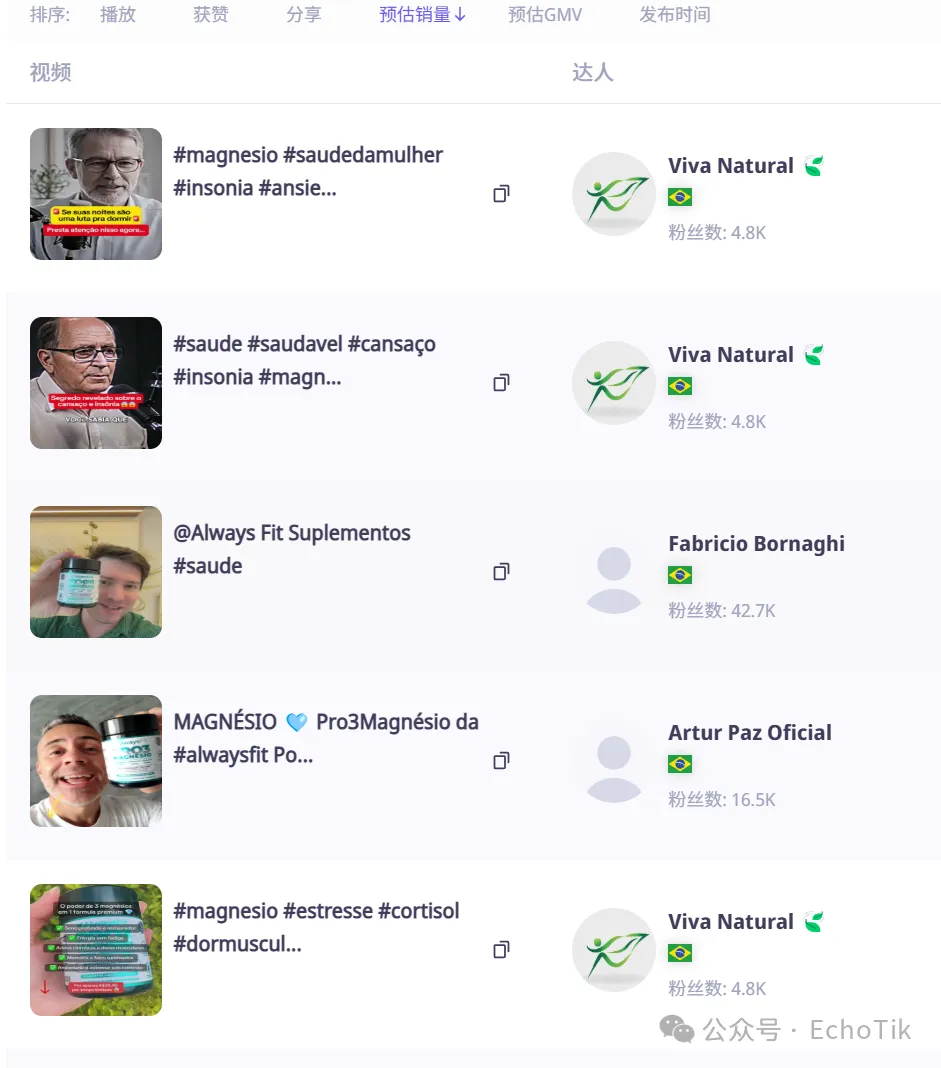Open Artur Paz Oficial's profile avatar
The width and height of the screenshot is (941, 1068).
point(613,761)
